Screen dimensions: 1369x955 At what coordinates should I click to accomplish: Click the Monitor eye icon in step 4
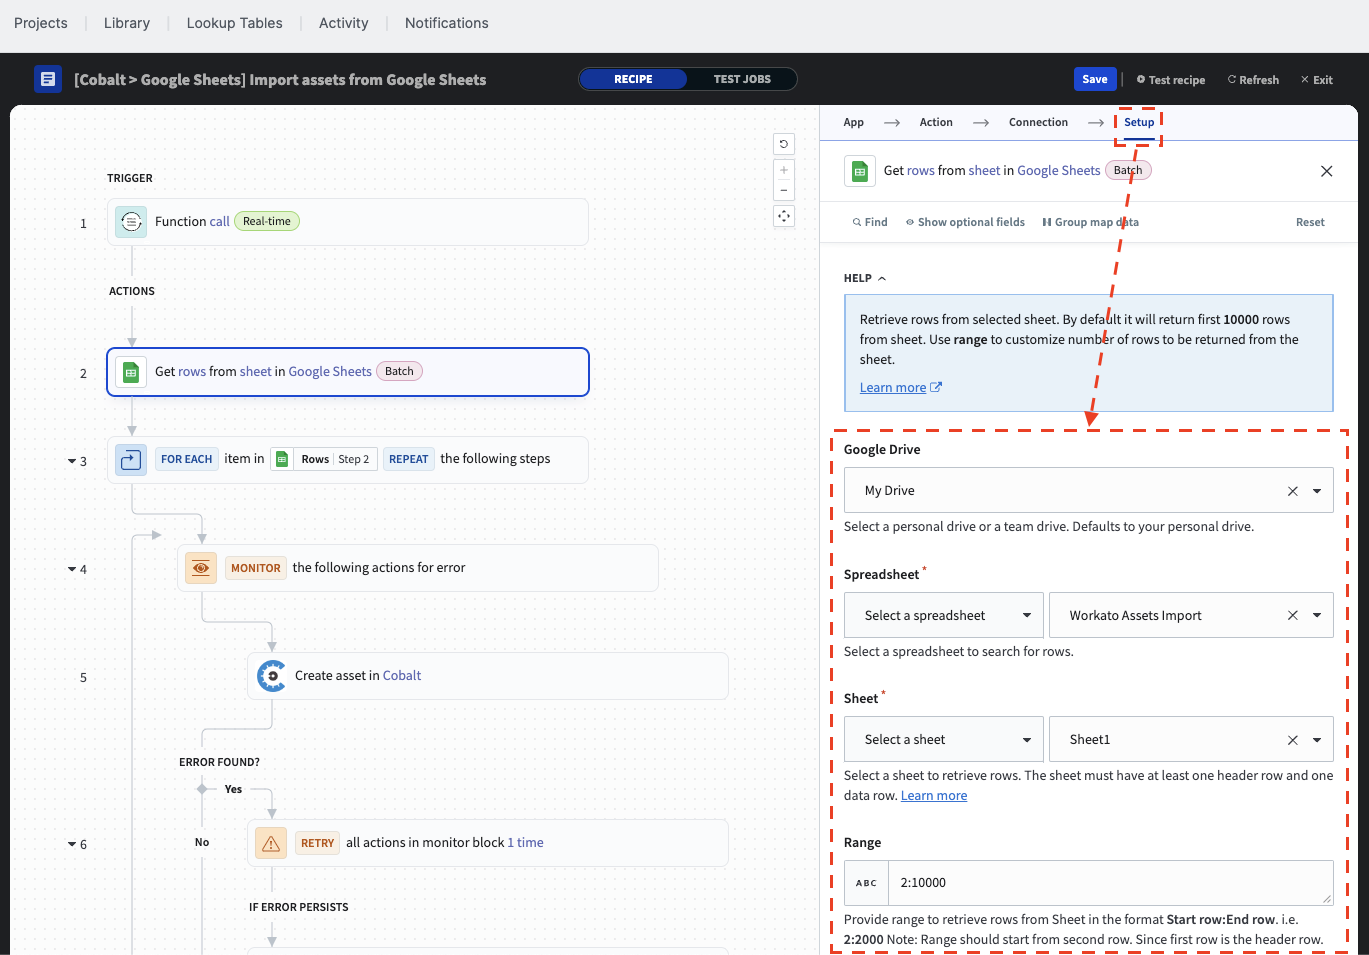tap(201, 568)
